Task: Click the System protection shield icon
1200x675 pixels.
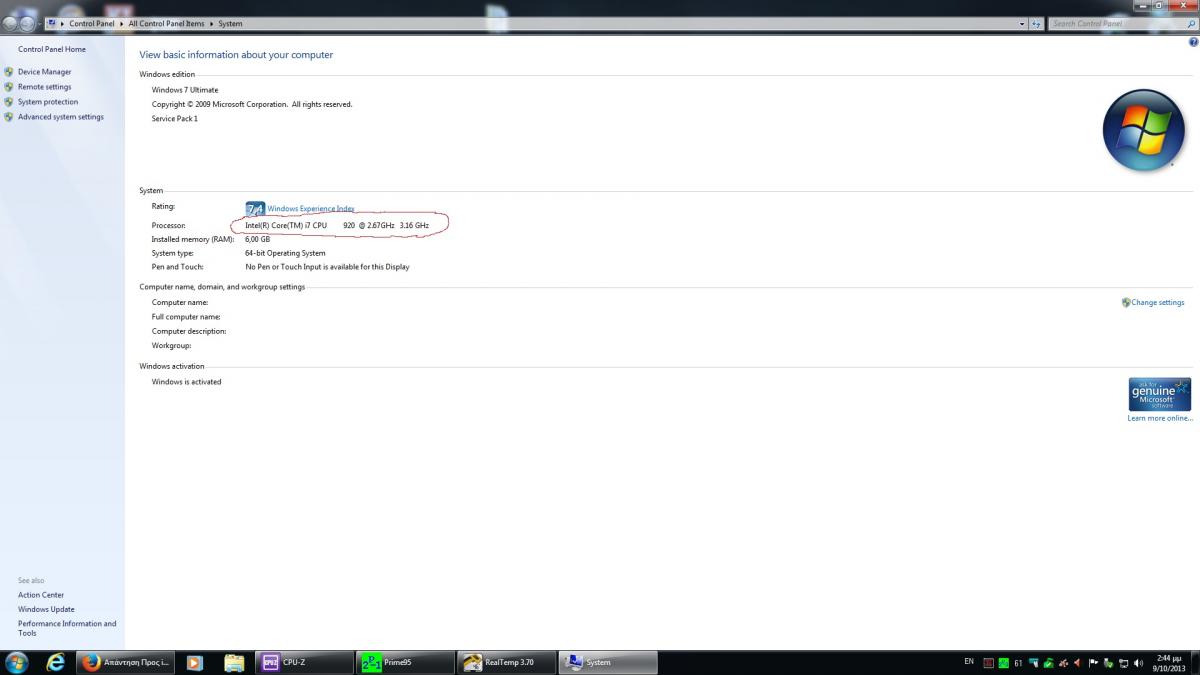Action: tap(9, 102)
